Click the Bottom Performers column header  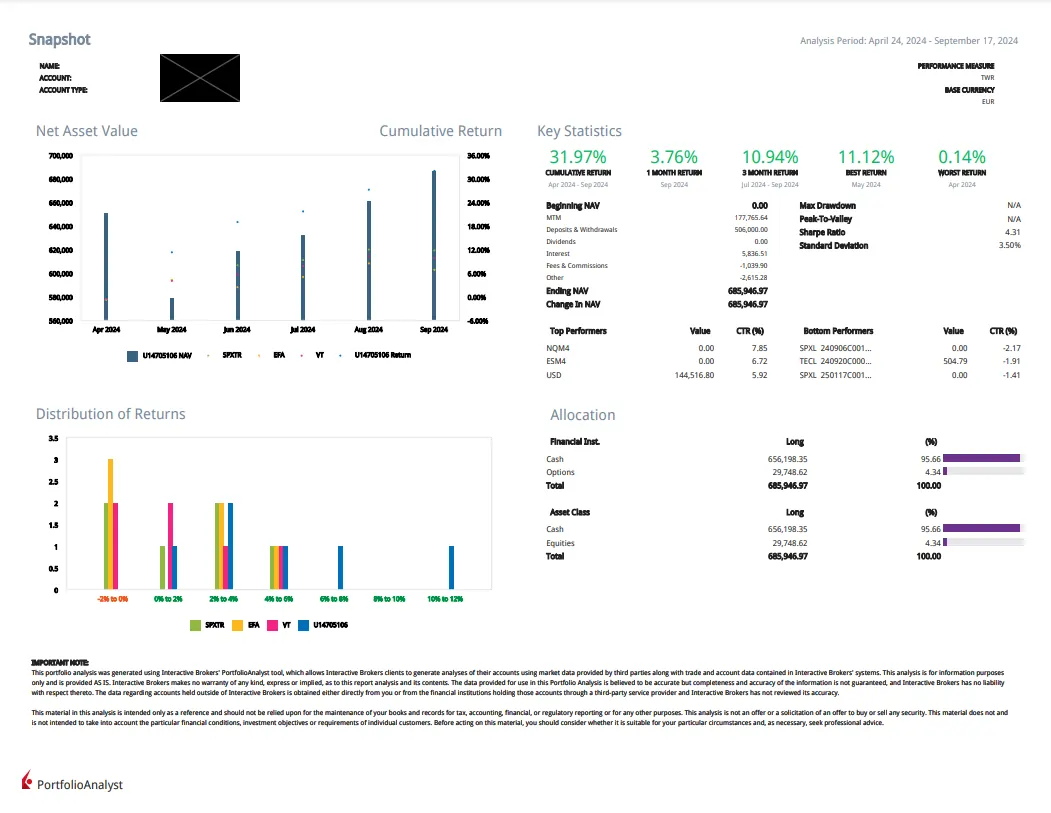838,331
